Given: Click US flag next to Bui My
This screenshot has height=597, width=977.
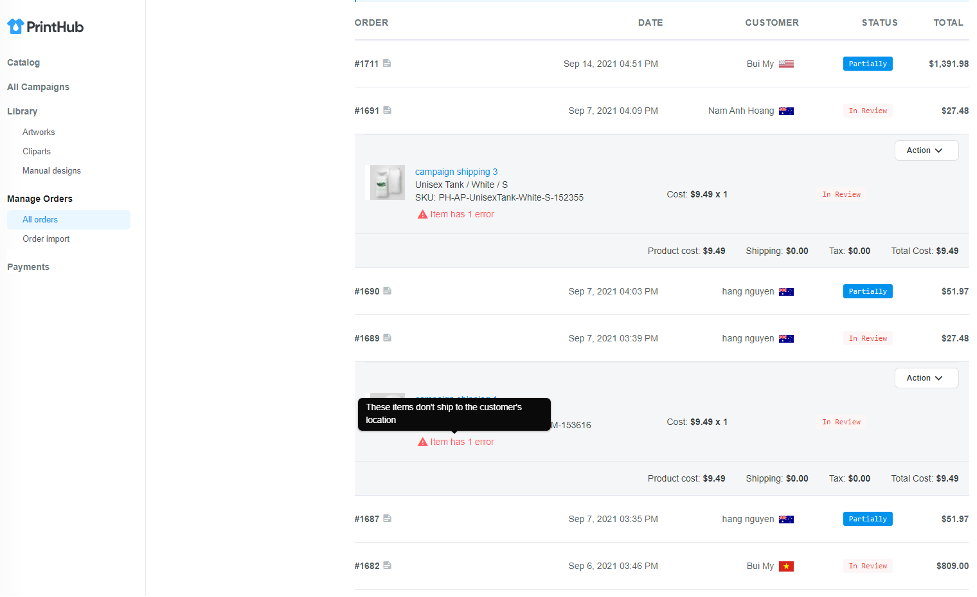Looking at the screenshot, I should click(786, 64).
